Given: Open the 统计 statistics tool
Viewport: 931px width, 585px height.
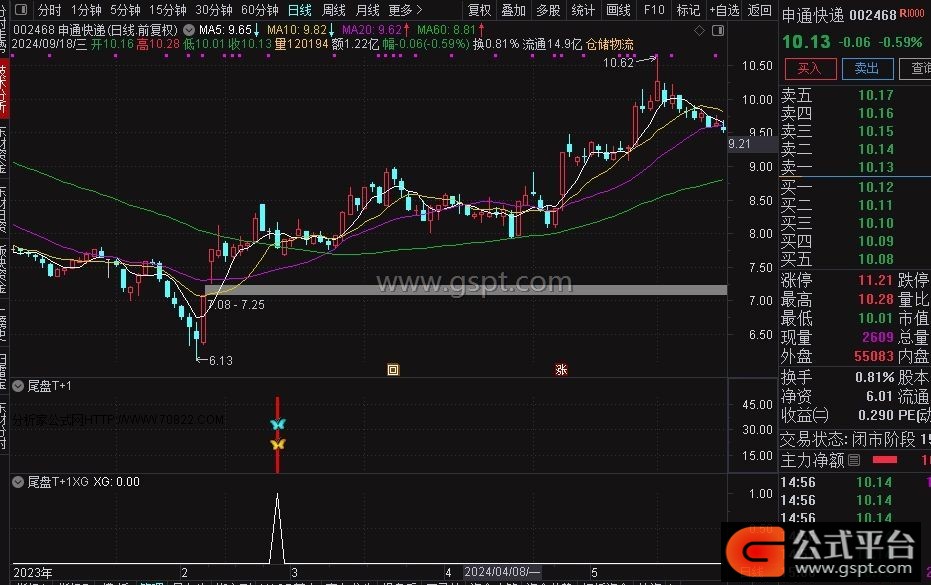Looking at the screenshot, I should point(583,10).
